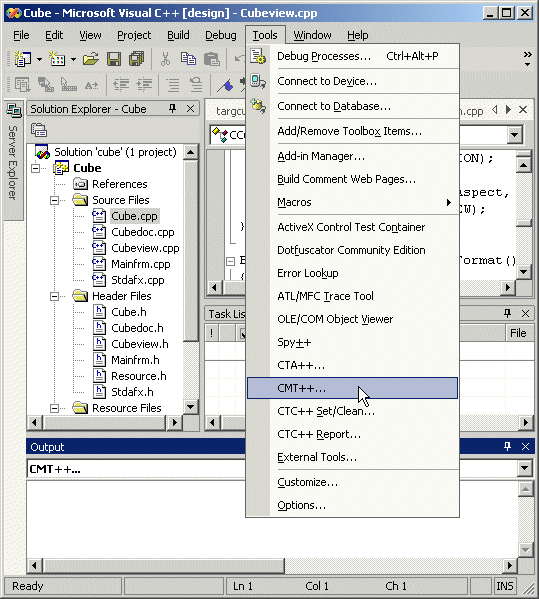Click the Decrease Indent icon

click(x=121, y=84)
